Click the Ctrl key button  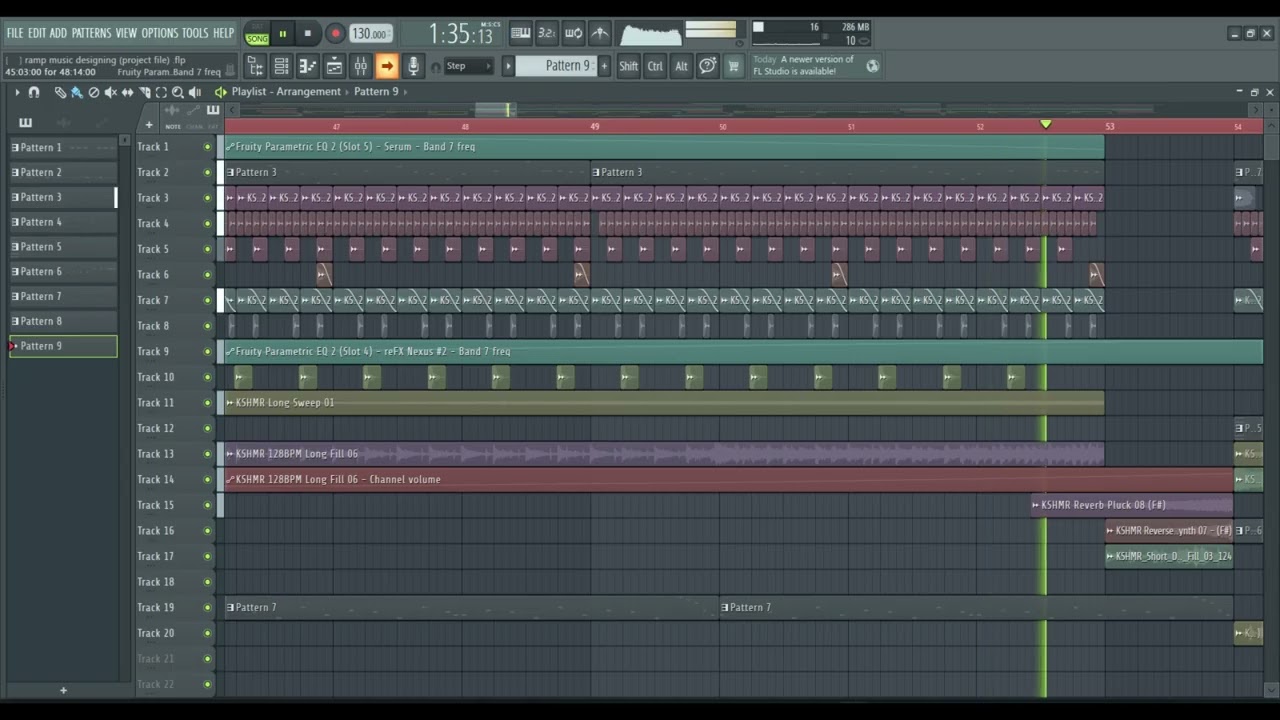pos(655,66)
